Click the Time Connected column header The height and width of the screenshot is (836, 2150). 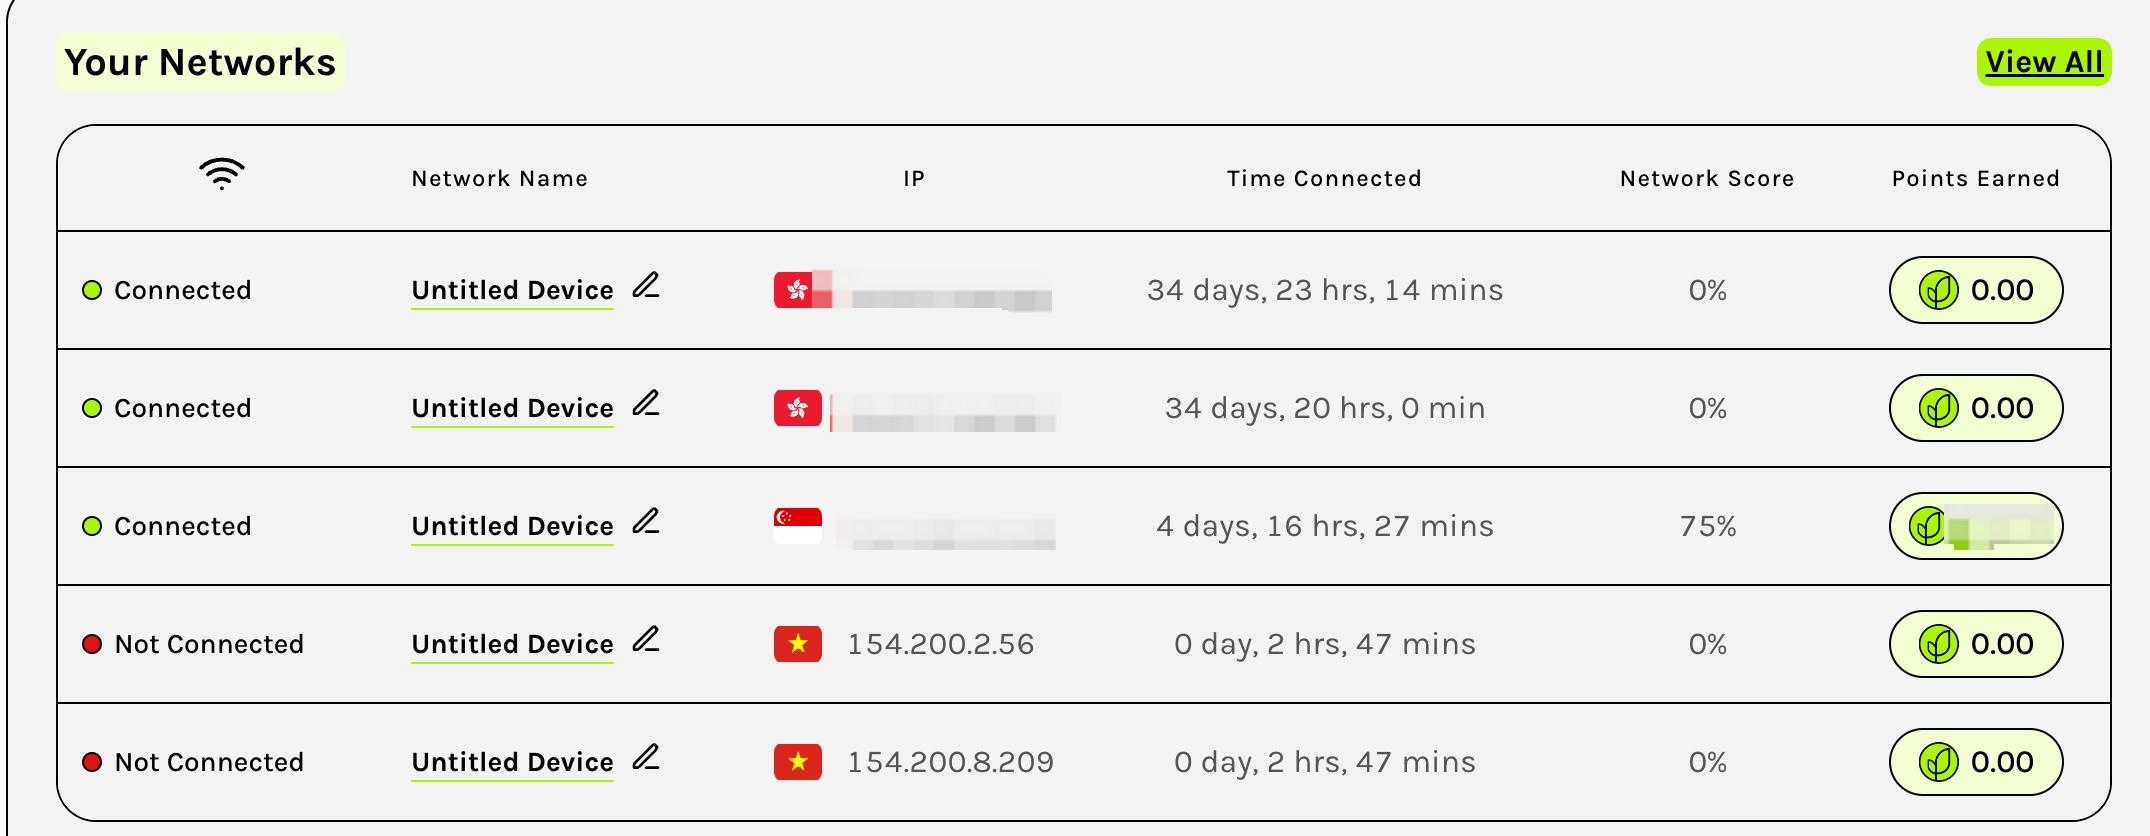click(x=1323, y=179)
